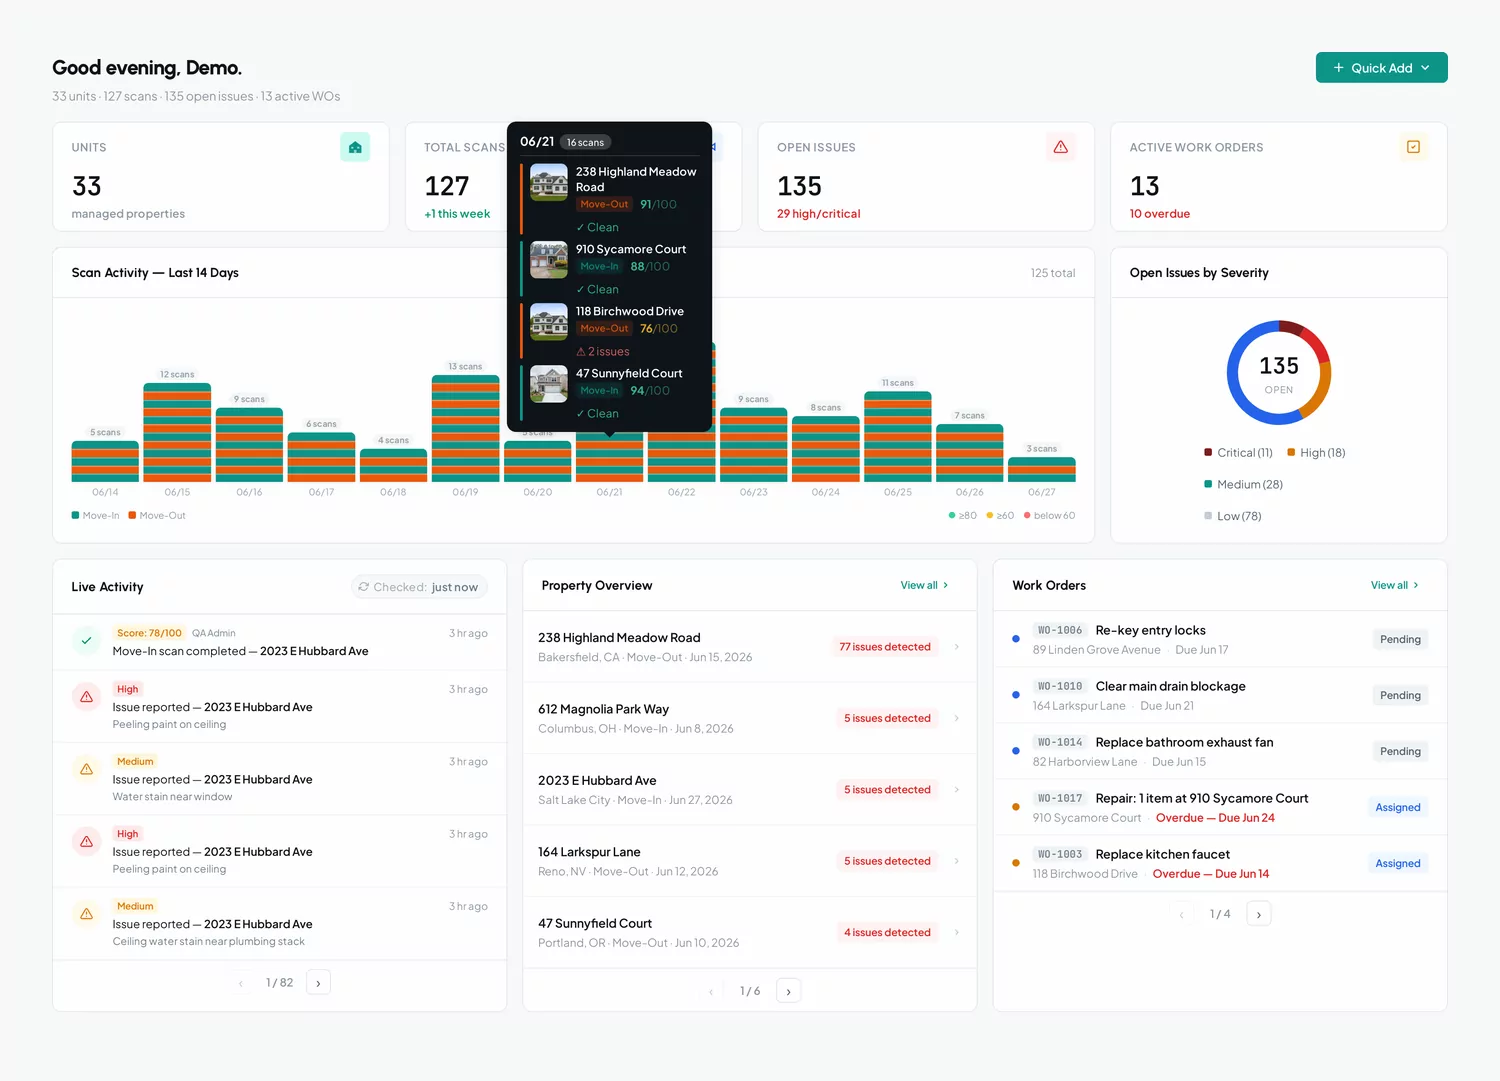This screenshot has height=1081, width=1500.
Task: Click the 135 open issues donut chart
Action: pos(1279,373)
